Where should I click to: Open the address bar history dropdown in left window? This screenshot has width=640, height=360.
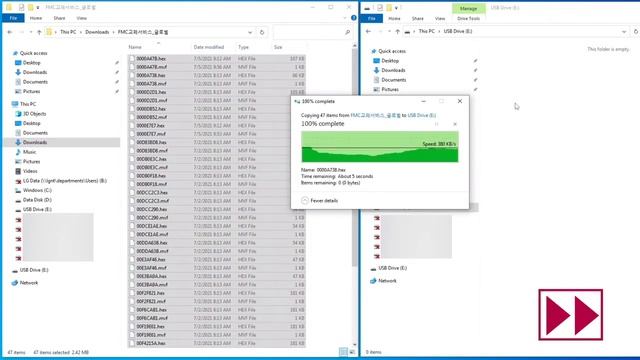(x=250, y=32)
